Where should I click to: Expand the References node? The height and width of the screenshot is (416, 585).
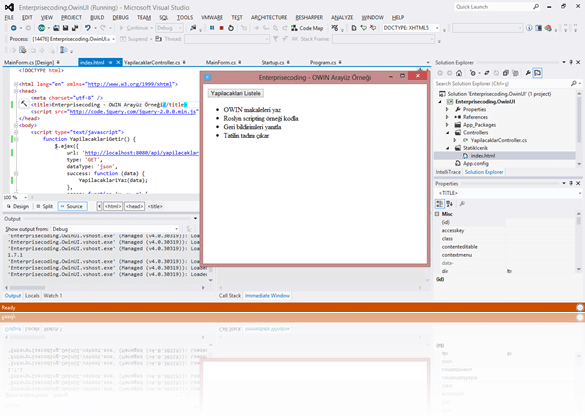447,117
